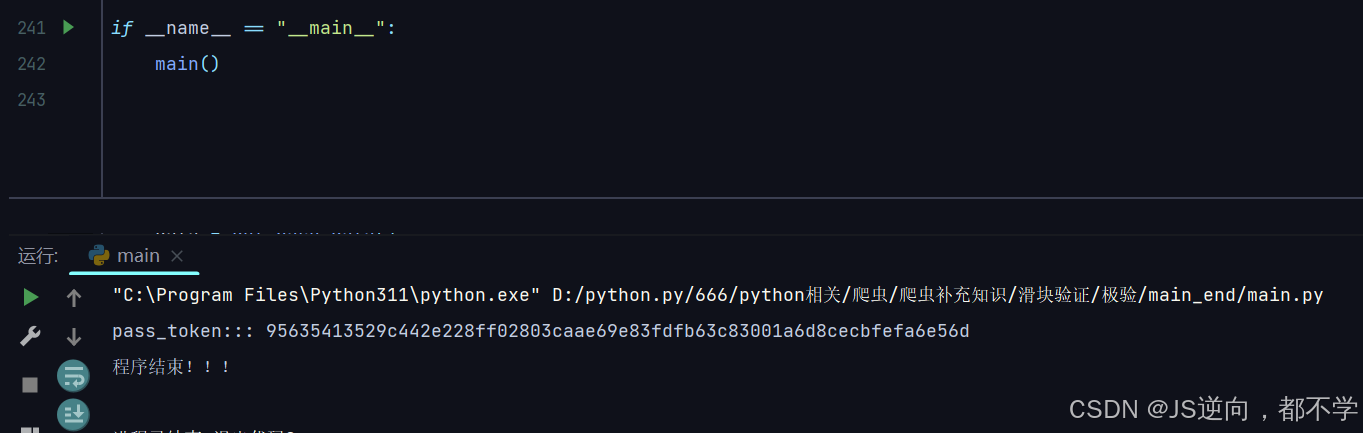Toggle scroll-to-end in the run console
This screenshot has width=1363, height=433.
(74, 414)
